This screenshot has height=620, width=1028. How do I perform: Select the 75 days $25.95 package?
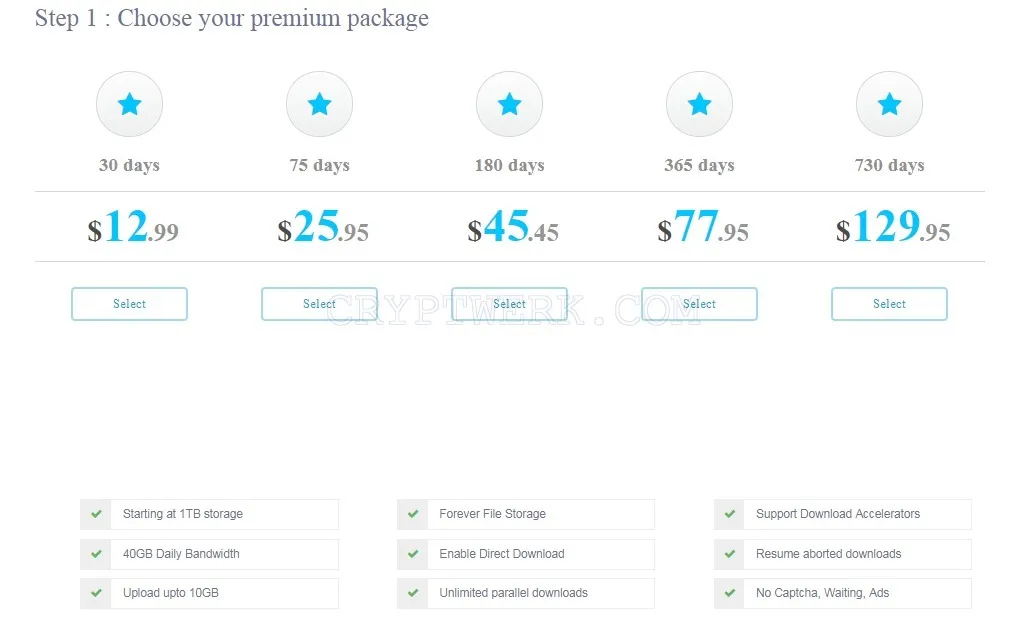(x=319, y=304)
